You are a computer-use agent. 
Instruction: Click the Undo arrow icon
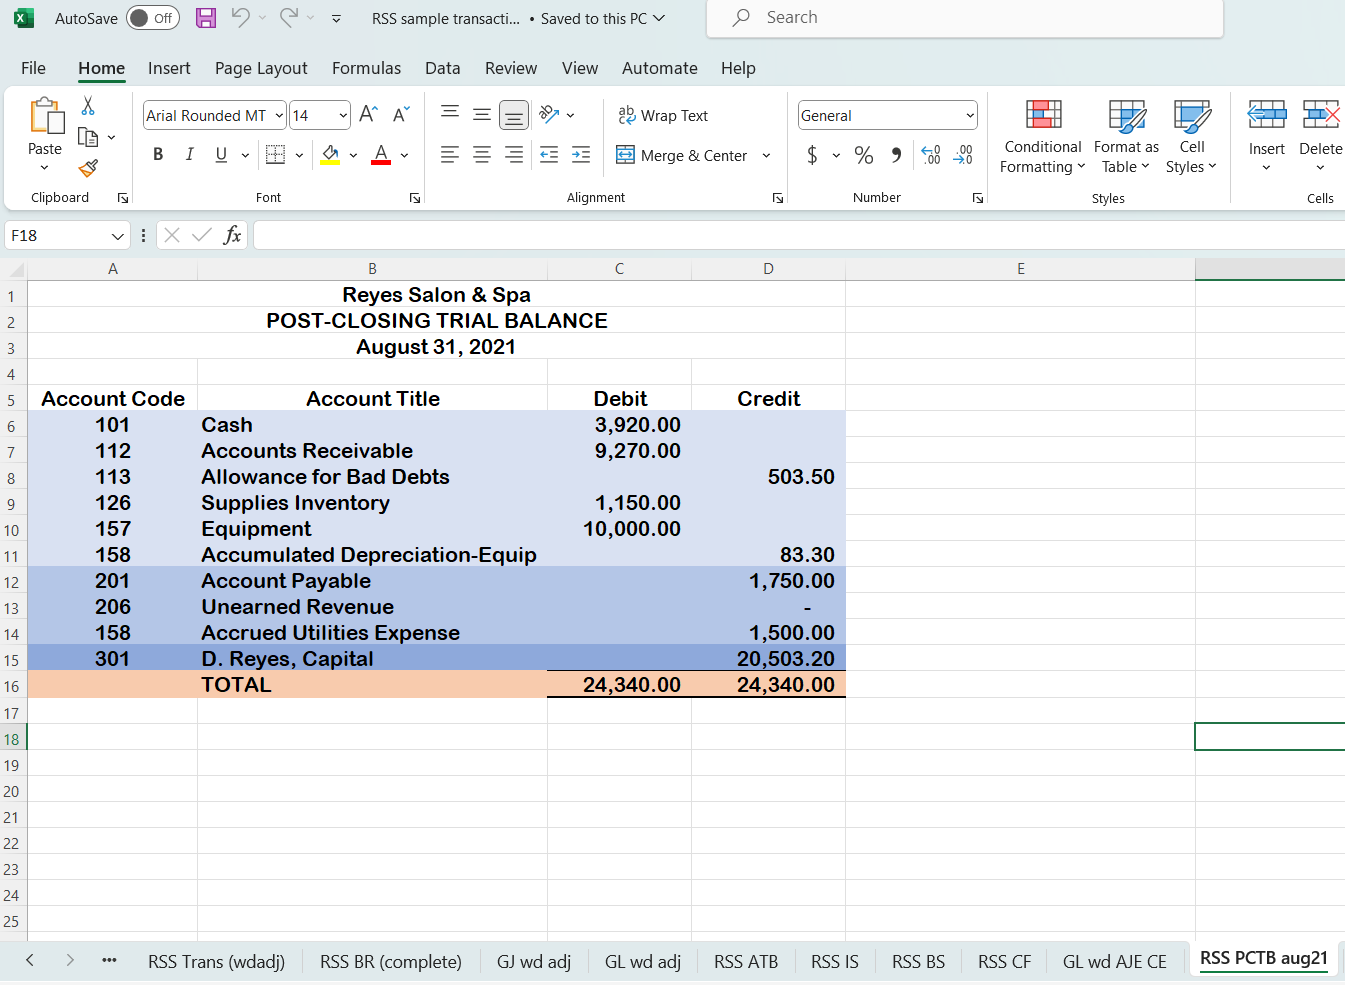[240, 17]
